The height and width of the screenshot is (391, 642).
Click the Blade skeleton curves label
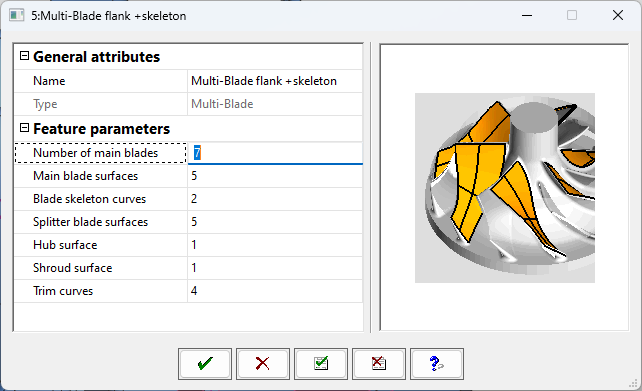pos(89,199)
